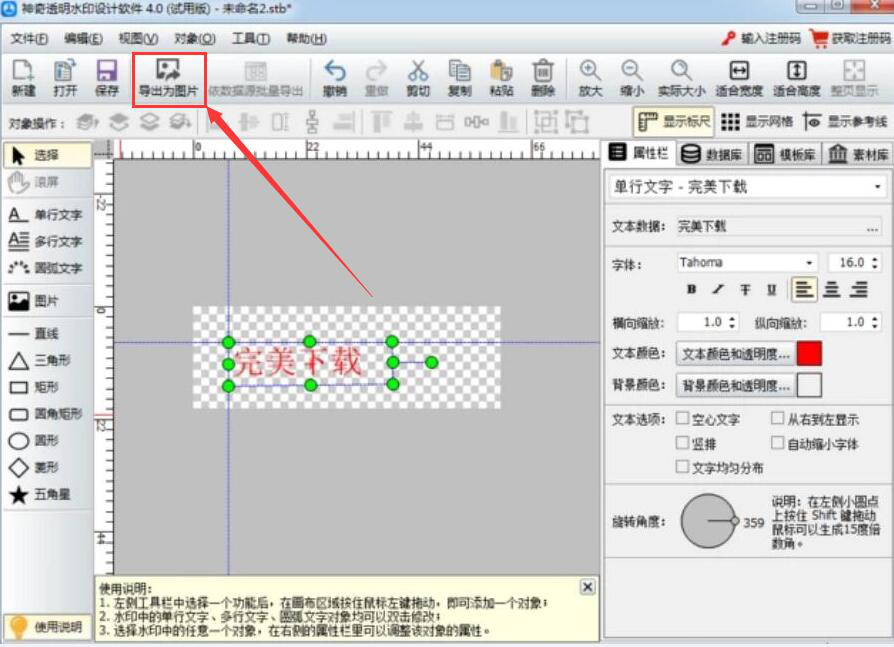This screenshot has width=894, height=647.
Task: Select the 圆弧文字 arc text tool
Action: point(47,268)
